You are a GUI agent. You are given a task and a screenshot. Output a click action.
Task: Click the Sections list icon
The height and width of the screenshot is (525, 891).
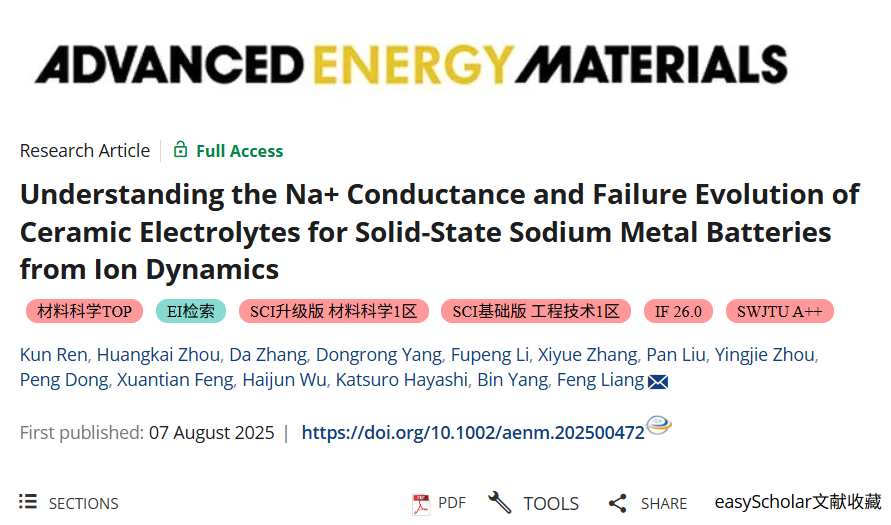click(28, 502)
